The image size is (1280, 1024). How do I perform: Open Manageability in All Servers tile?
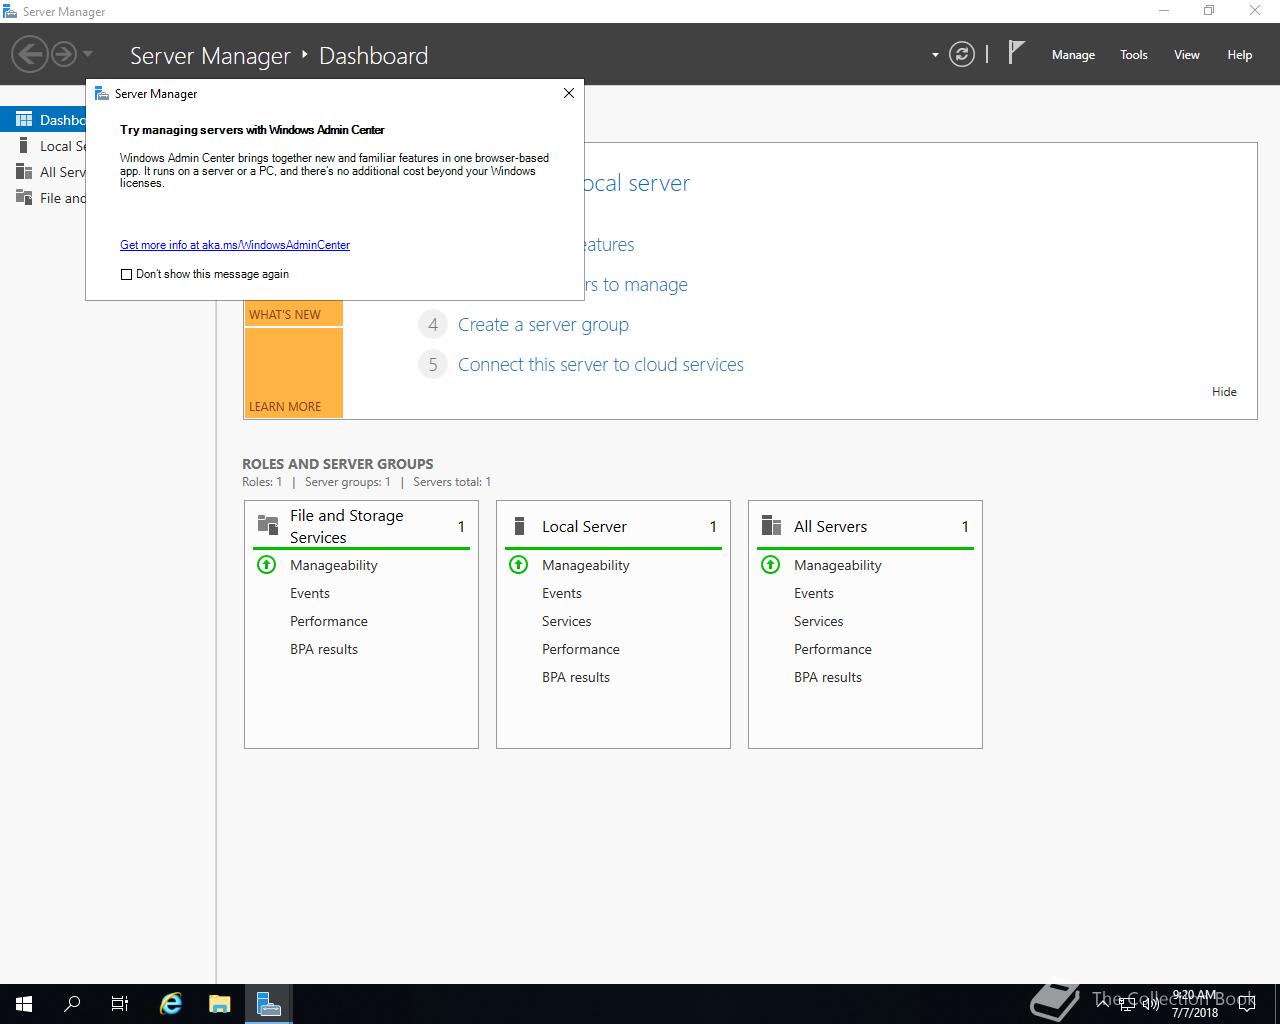[838, 565]
